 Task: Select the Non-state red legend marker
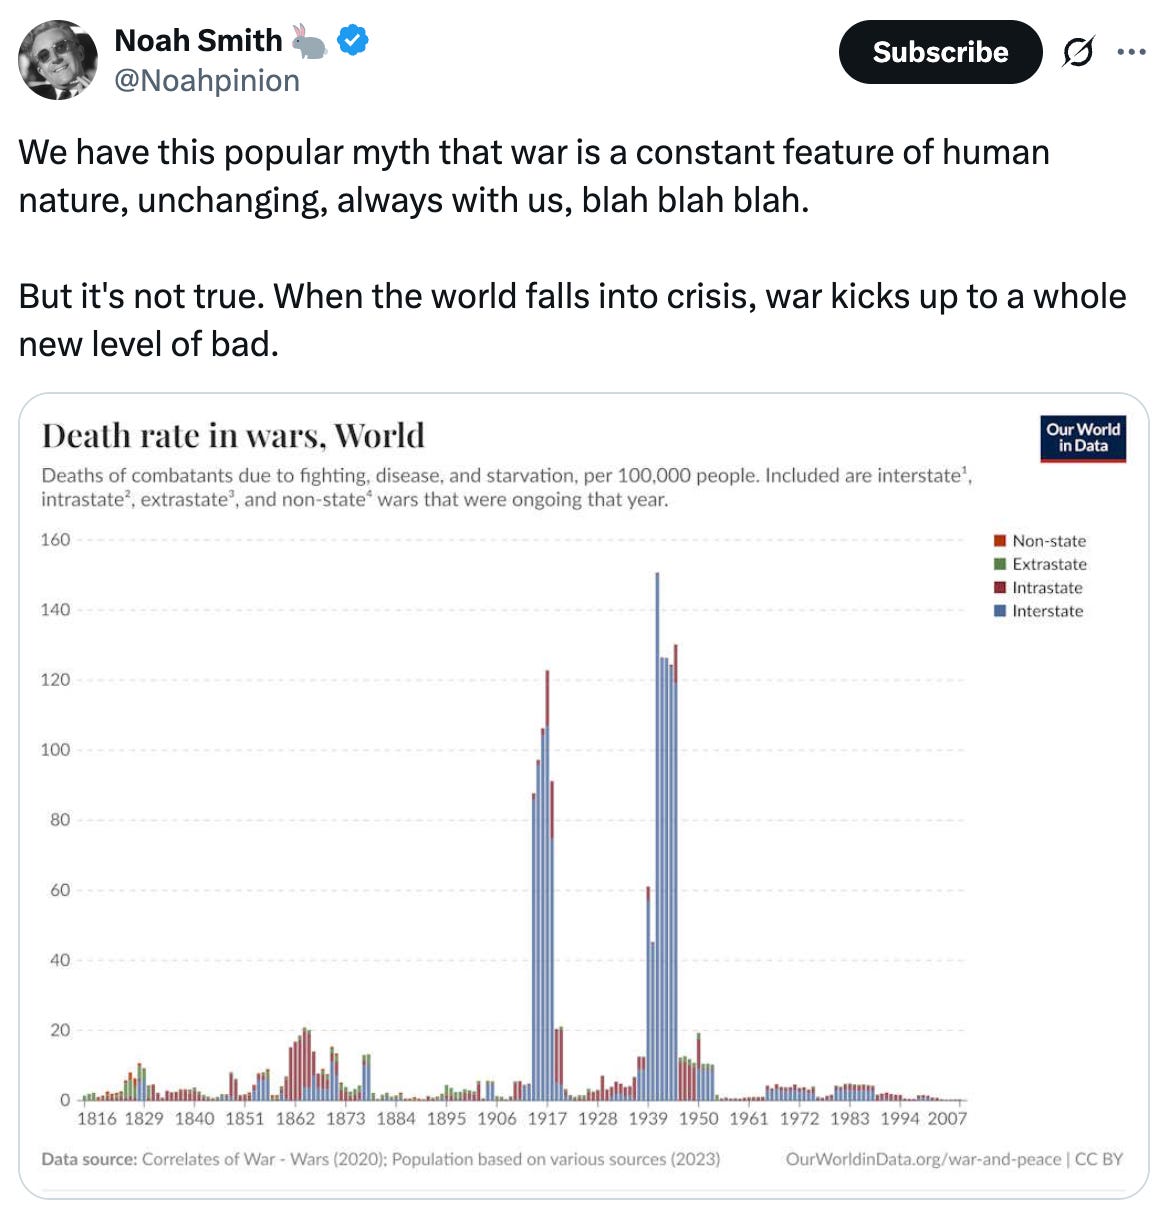[998, 540]
